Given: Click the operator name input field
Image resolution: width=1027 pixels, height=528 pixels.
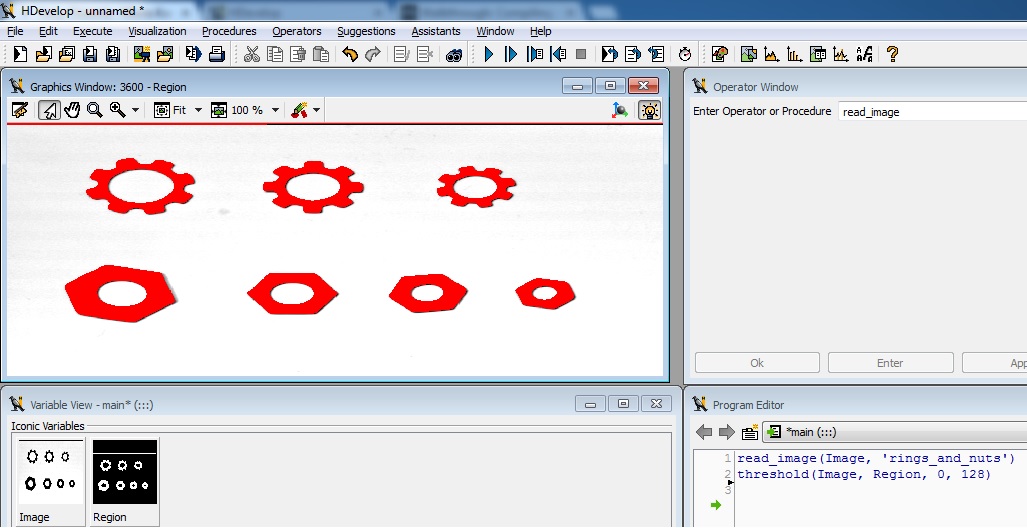Looking at the screenshot, I should point(933,111).
